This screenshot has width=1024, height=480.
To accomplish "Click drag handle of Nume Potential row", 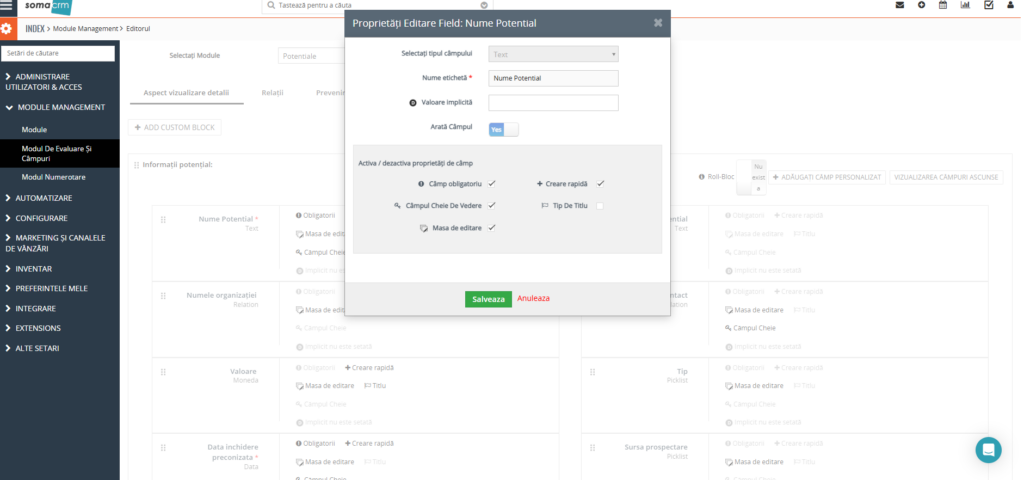I will (163, 220).
